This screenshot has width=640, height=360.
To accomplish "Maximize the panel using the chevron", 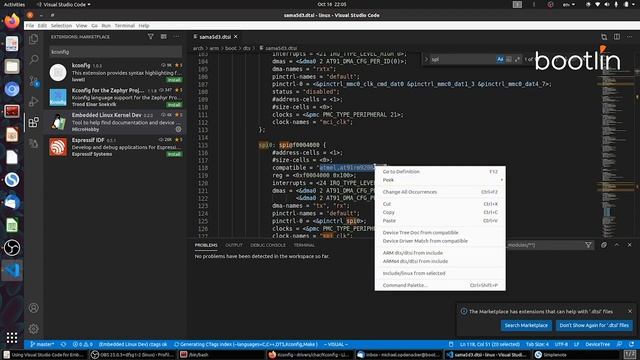I will (x=617, y=245).
